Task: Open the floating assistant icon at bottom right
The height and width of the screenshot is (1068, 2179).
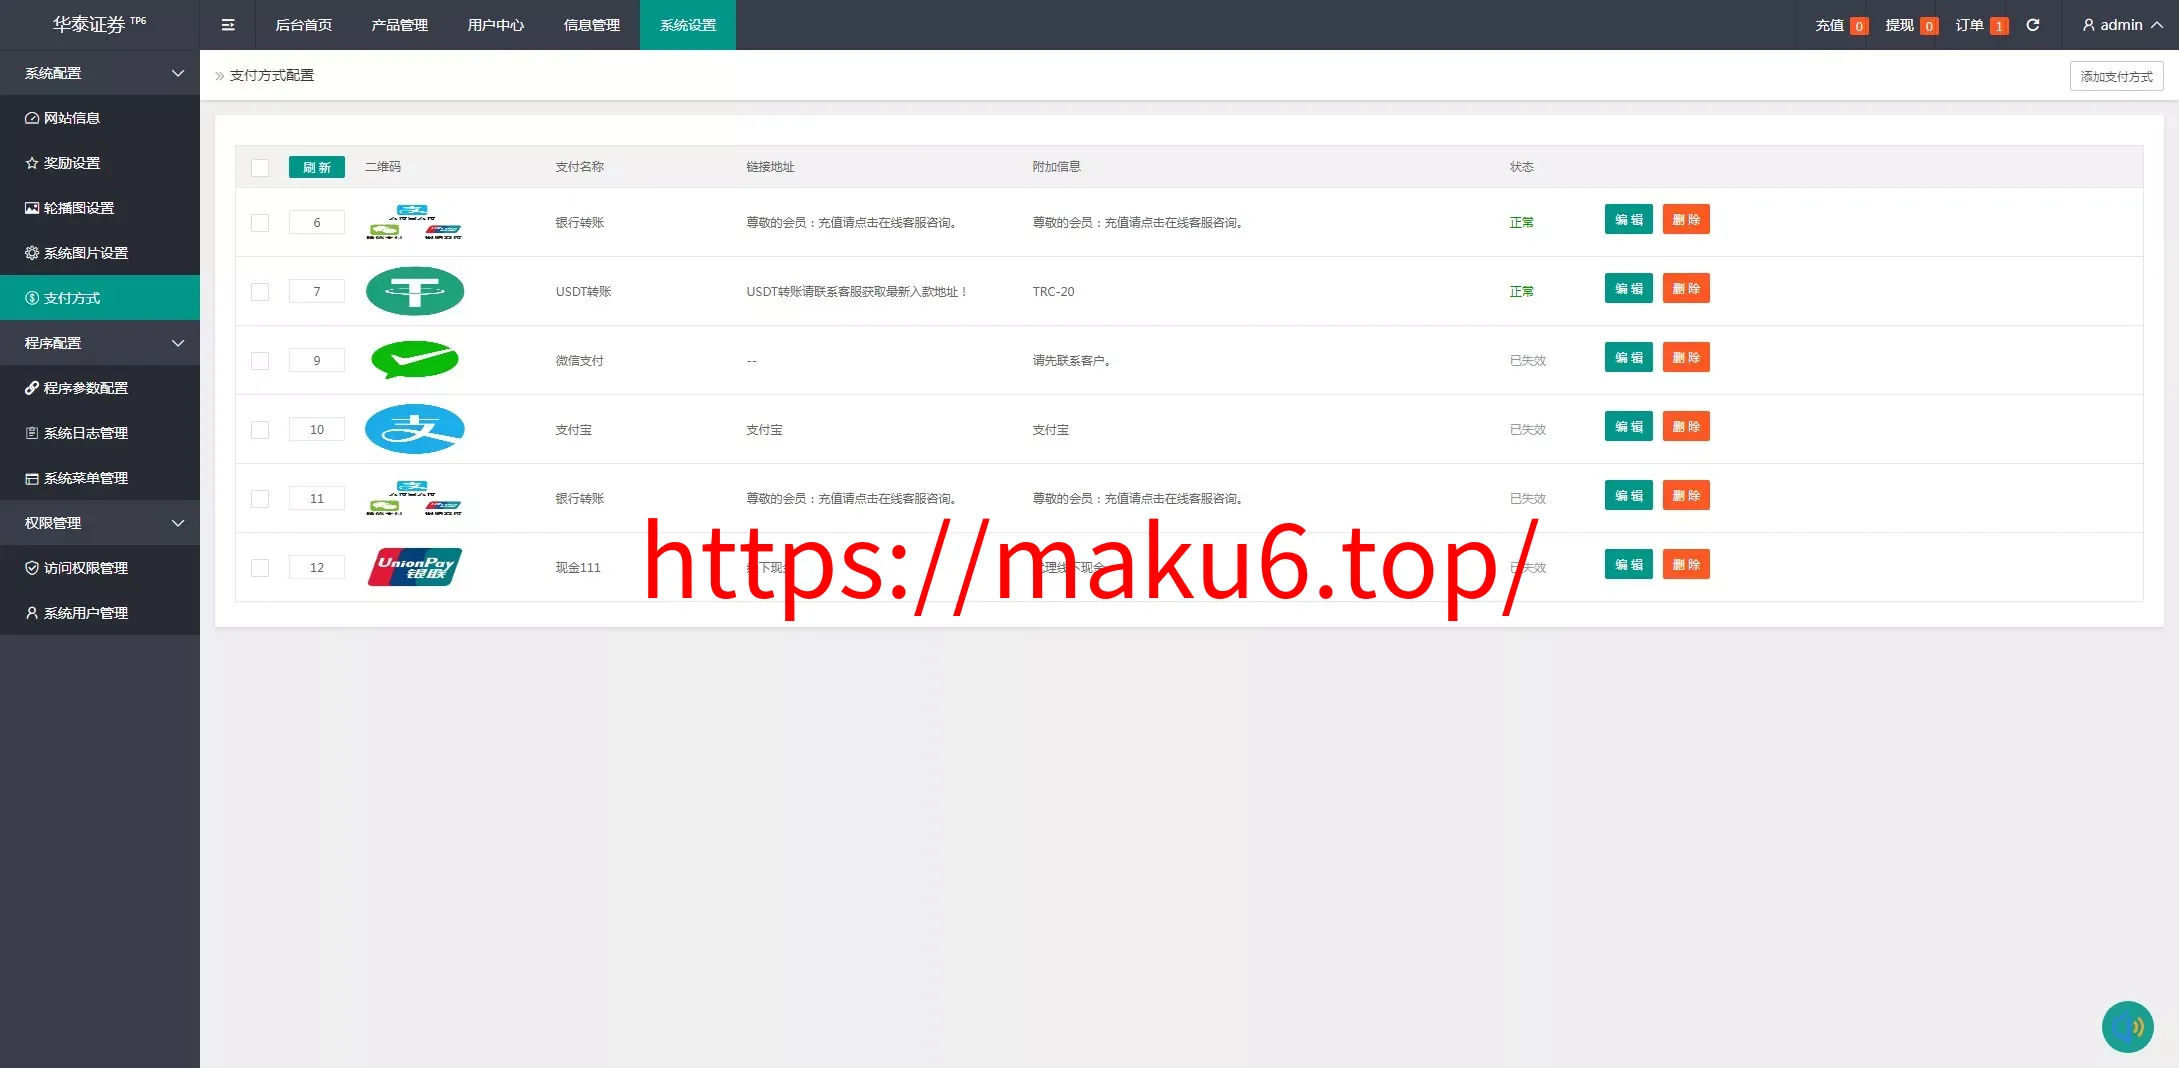Action: pyautogui.click(x=2127, y=1027)
